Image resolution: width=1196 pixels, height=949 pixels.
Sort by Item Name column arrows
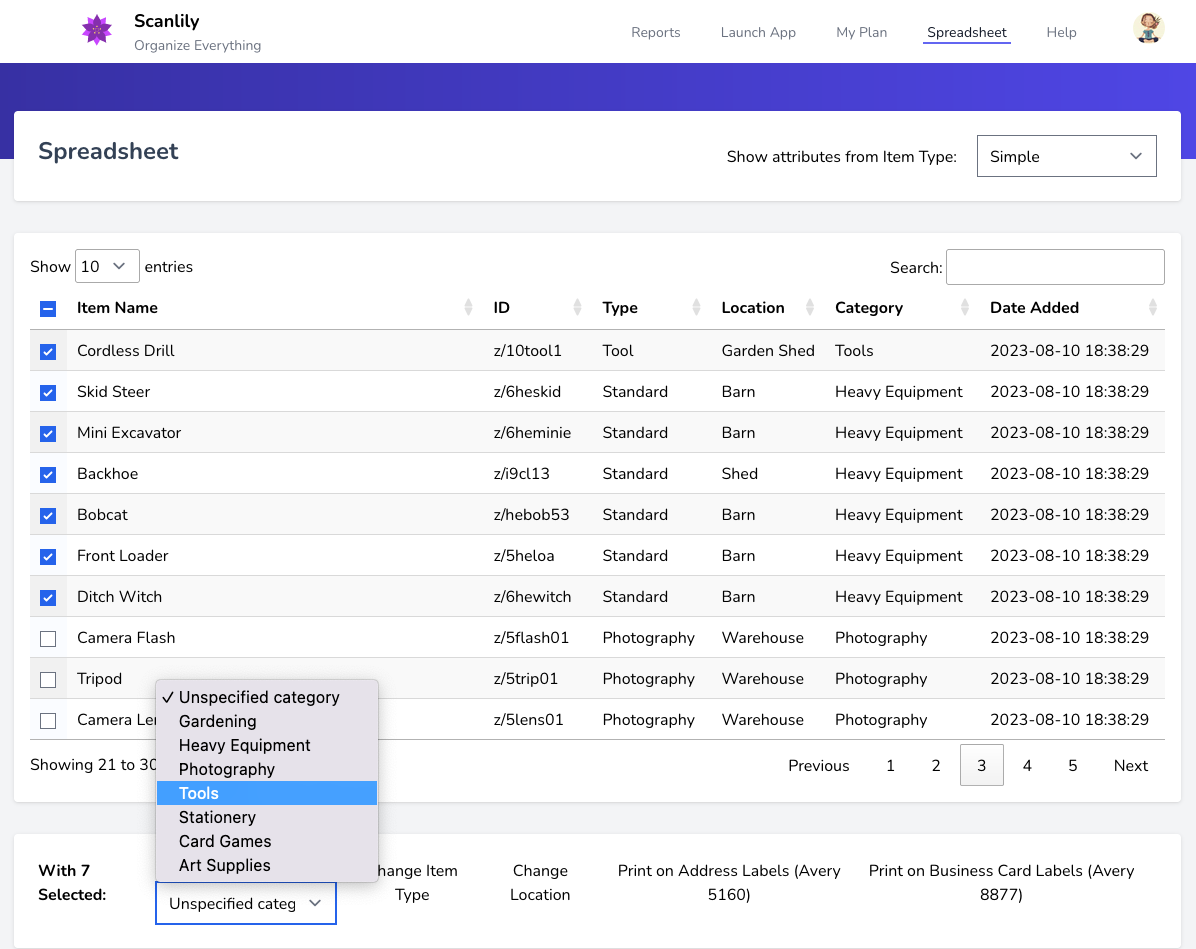(468, 308)
